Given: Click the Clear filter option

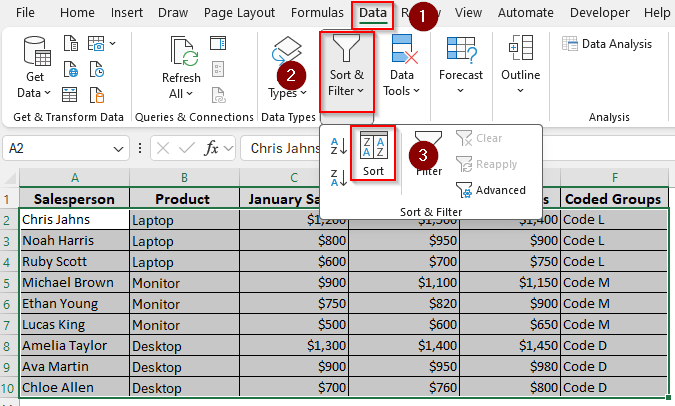Looking at the screenshot, I should pyautogui.click(x=479, y=138).
